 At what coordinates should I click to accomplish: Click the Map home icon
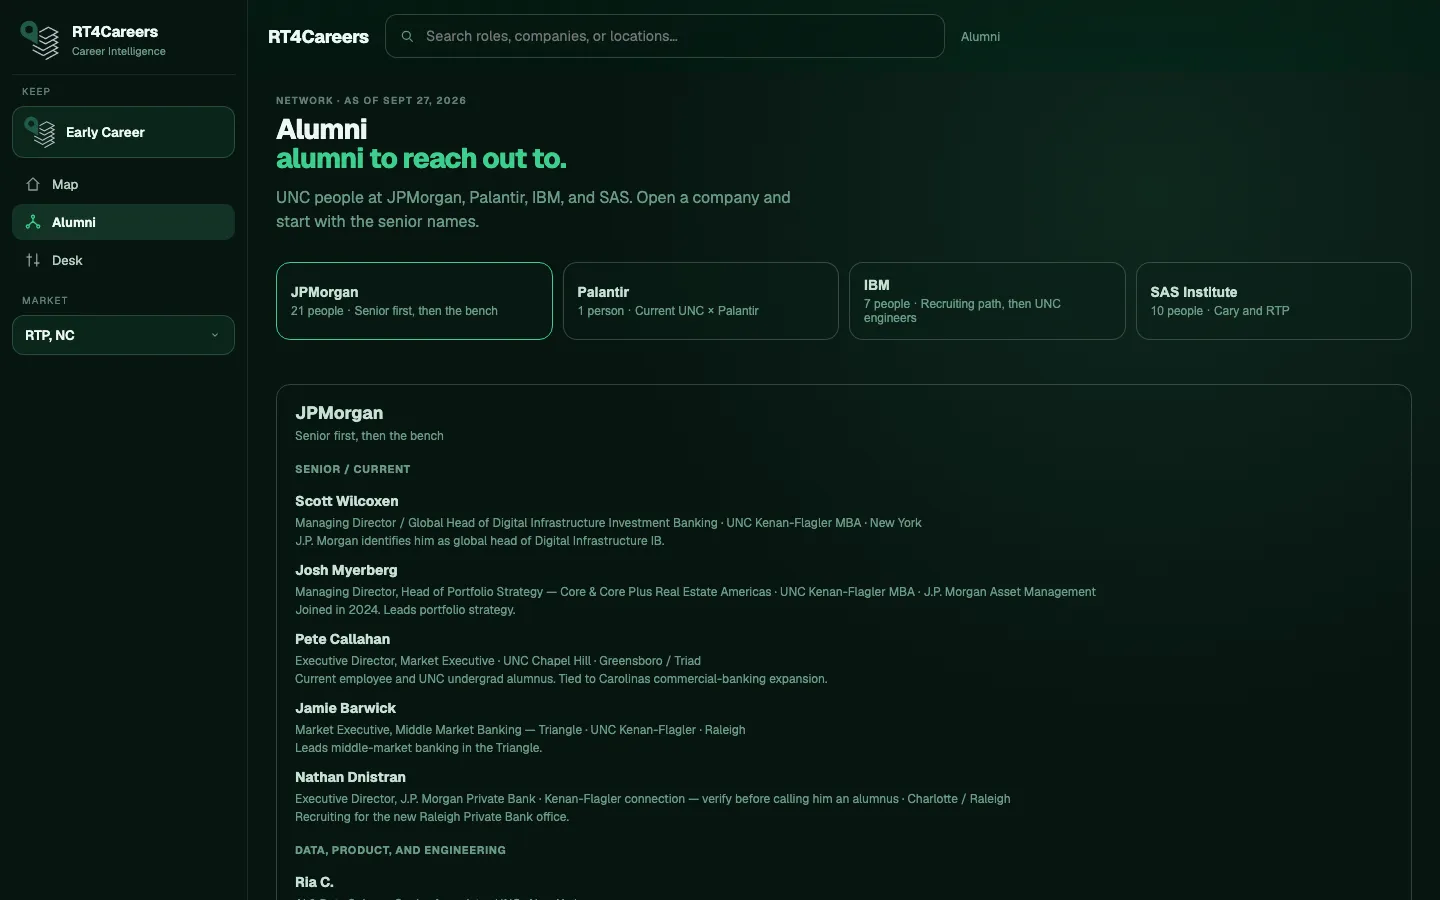click(x=33, y=184)
